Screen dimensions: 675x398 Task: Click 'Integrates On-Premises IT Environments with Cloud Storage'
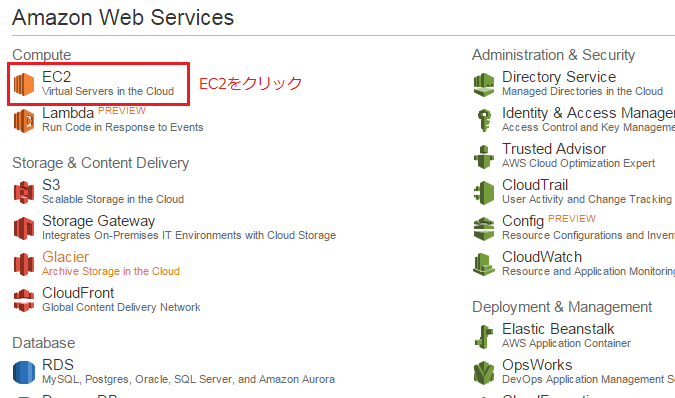[x=189, y=235]
